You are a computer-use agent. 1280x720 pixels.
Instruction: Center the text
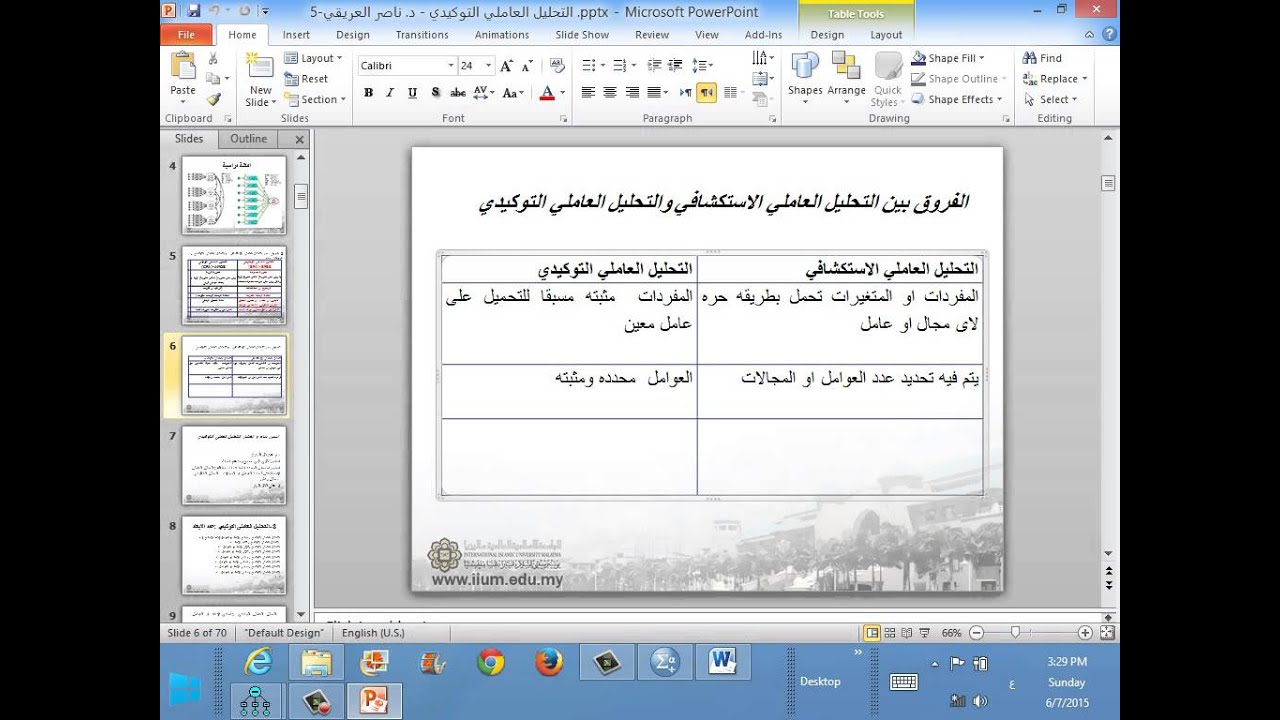(609, 92)
